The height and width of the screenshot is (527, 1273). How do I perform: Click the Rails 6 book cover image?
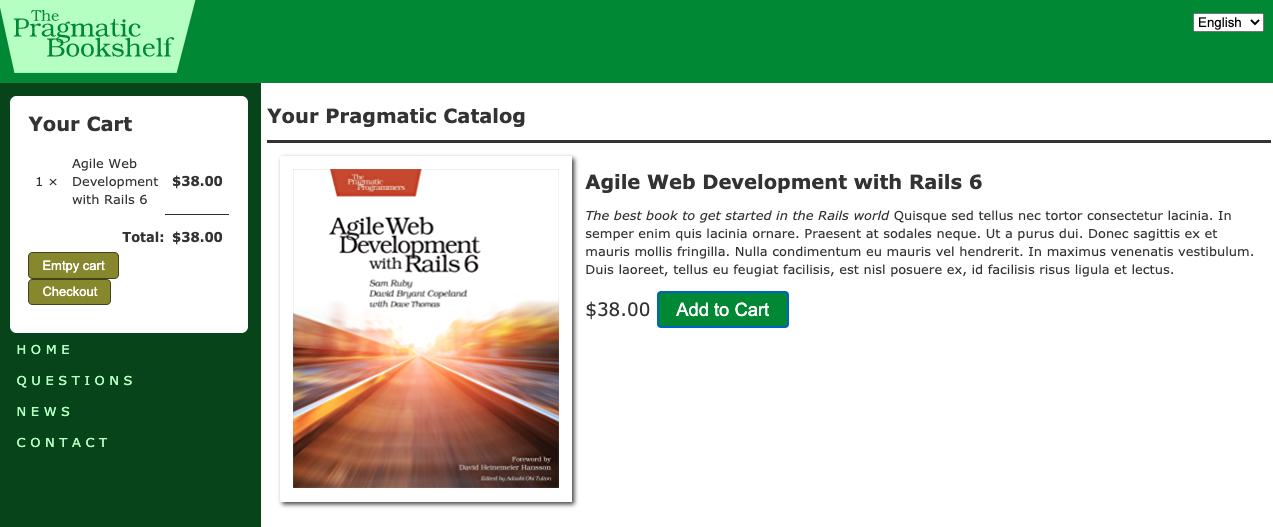(x=426, y=329)
